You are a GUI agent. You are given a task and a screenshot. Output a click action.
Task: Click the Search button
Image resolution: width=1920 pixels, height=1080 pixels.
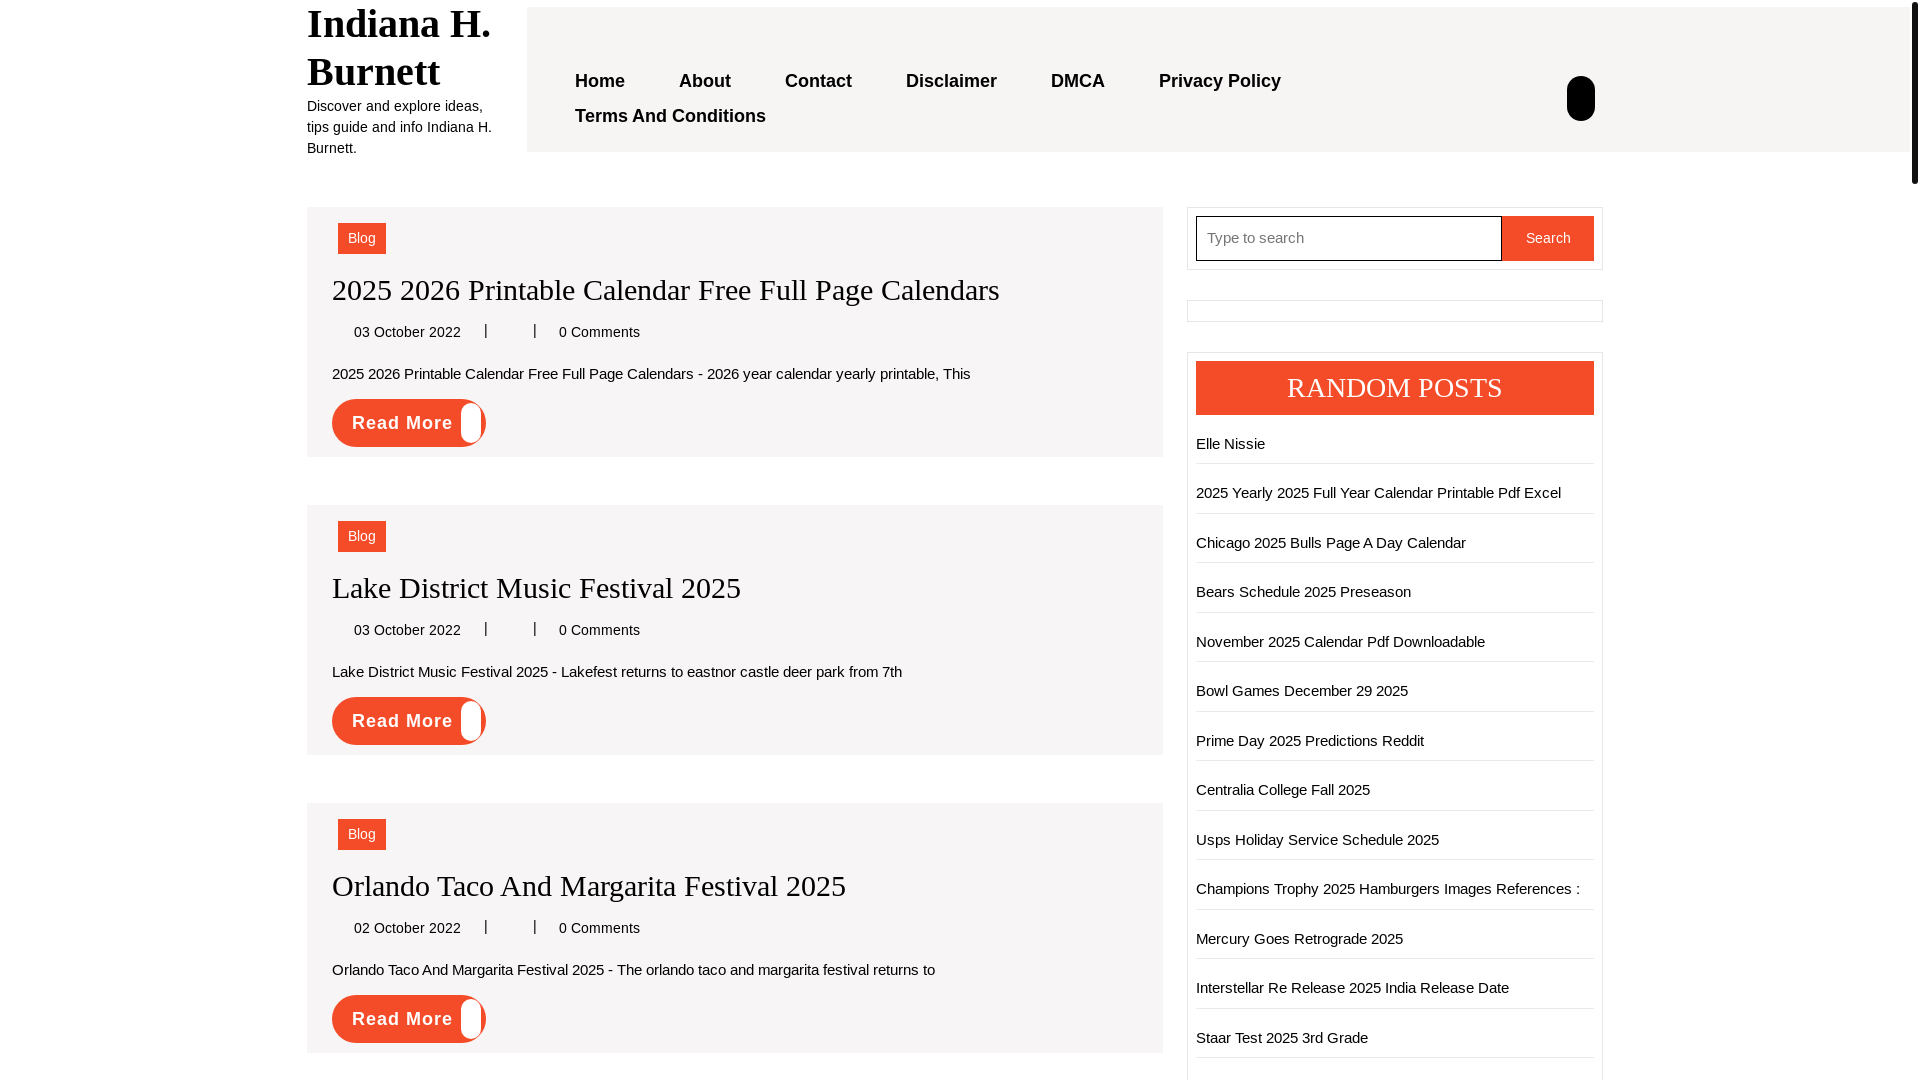(x=1547, y=238)
